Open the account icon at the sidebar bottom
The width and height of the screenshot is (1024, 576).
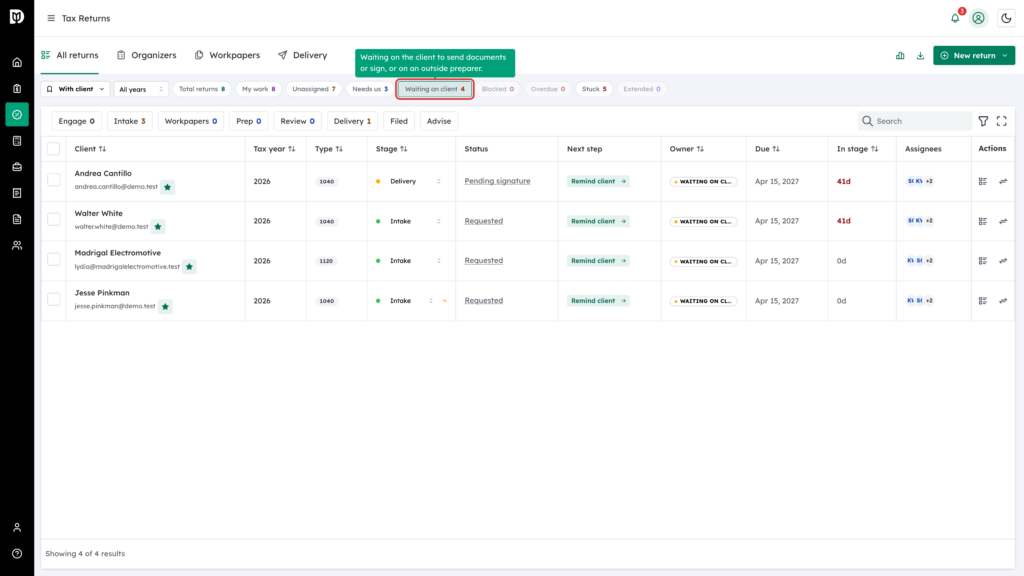(x=17, y=528)
